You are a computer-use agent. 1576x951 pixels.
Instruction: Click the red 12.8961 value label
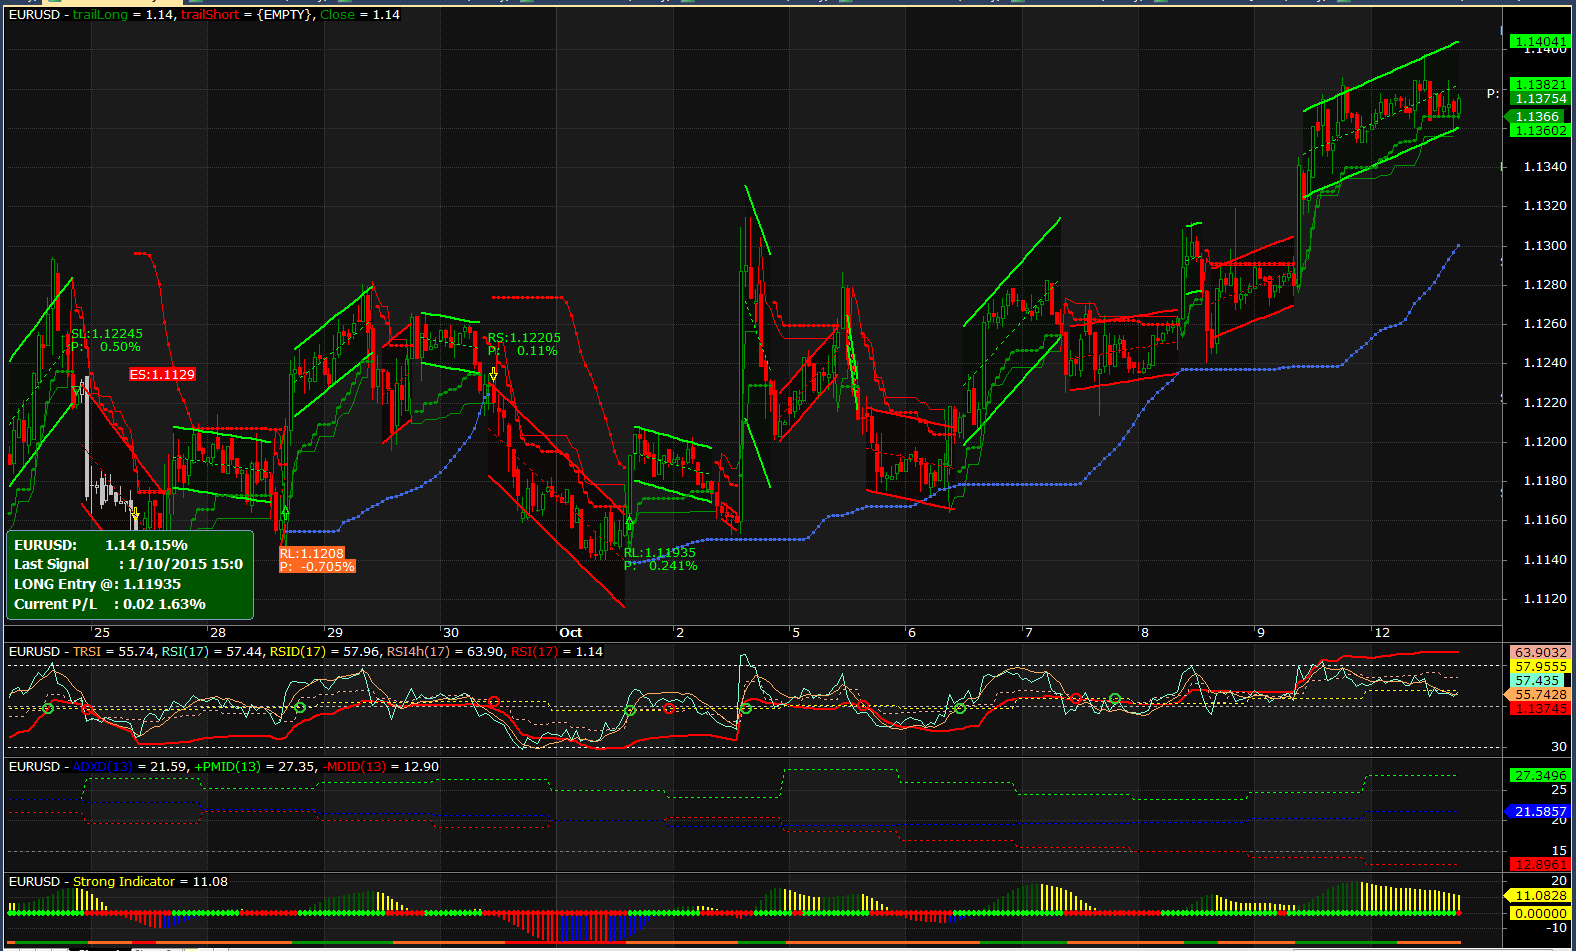1541,865
